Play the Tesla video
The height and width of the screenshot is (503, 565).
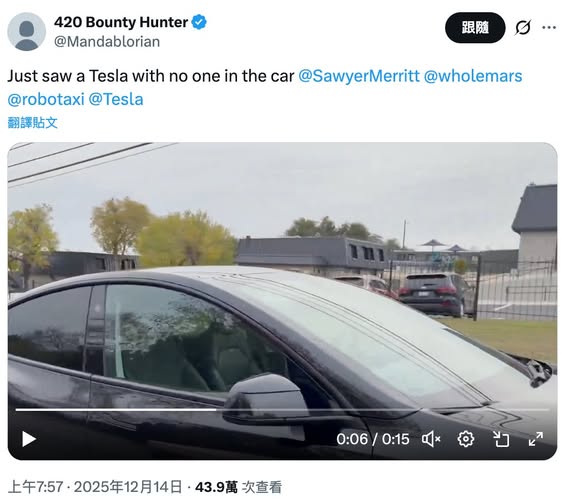point(29,439)
